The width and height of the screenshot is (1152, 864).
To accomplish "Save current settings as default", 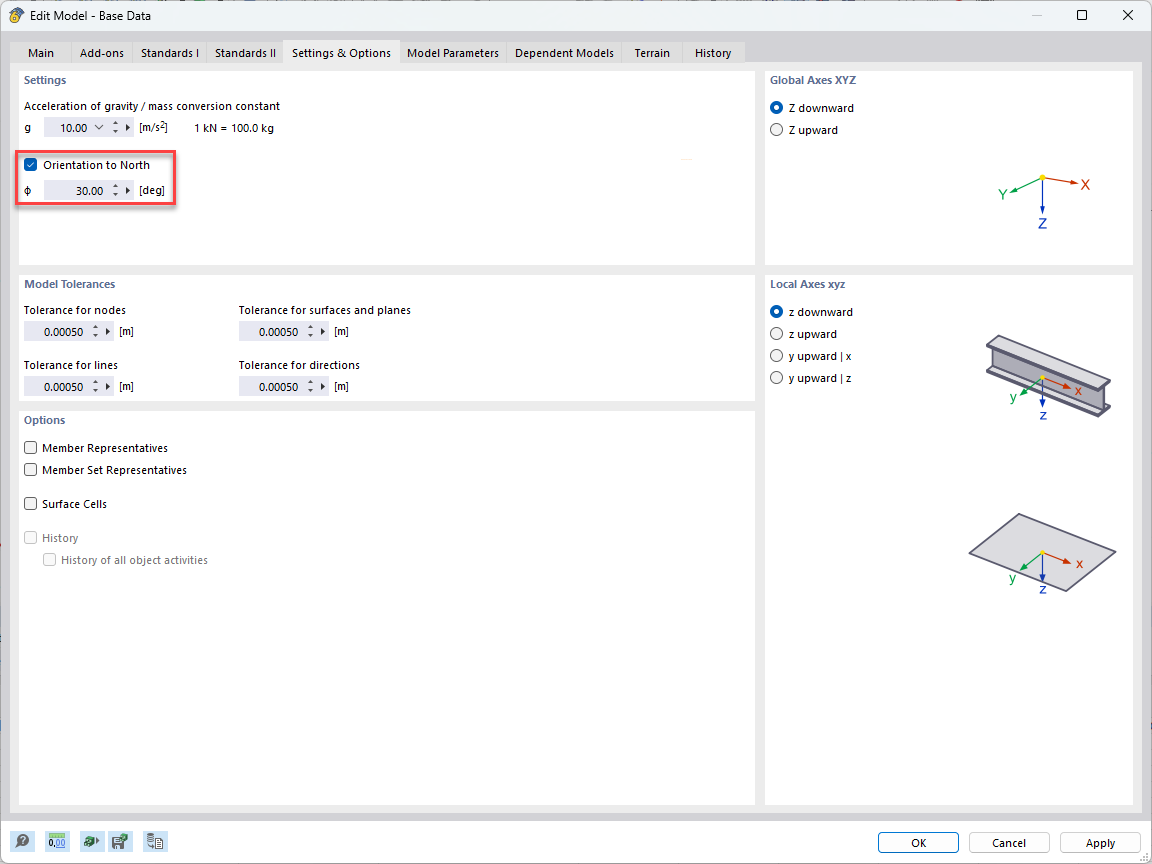I will click(120, 841).
